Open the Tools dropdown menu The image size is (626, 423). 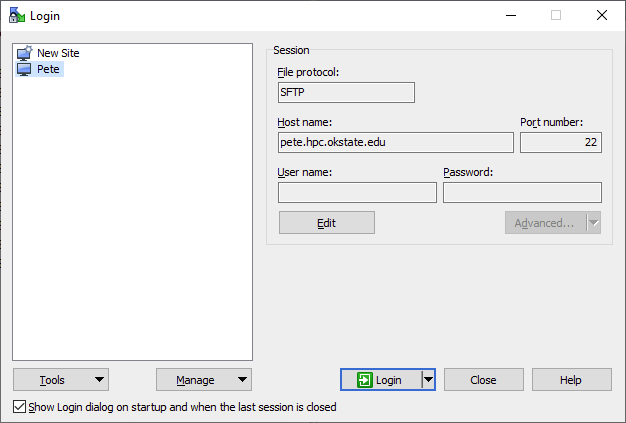click(61, 380)
